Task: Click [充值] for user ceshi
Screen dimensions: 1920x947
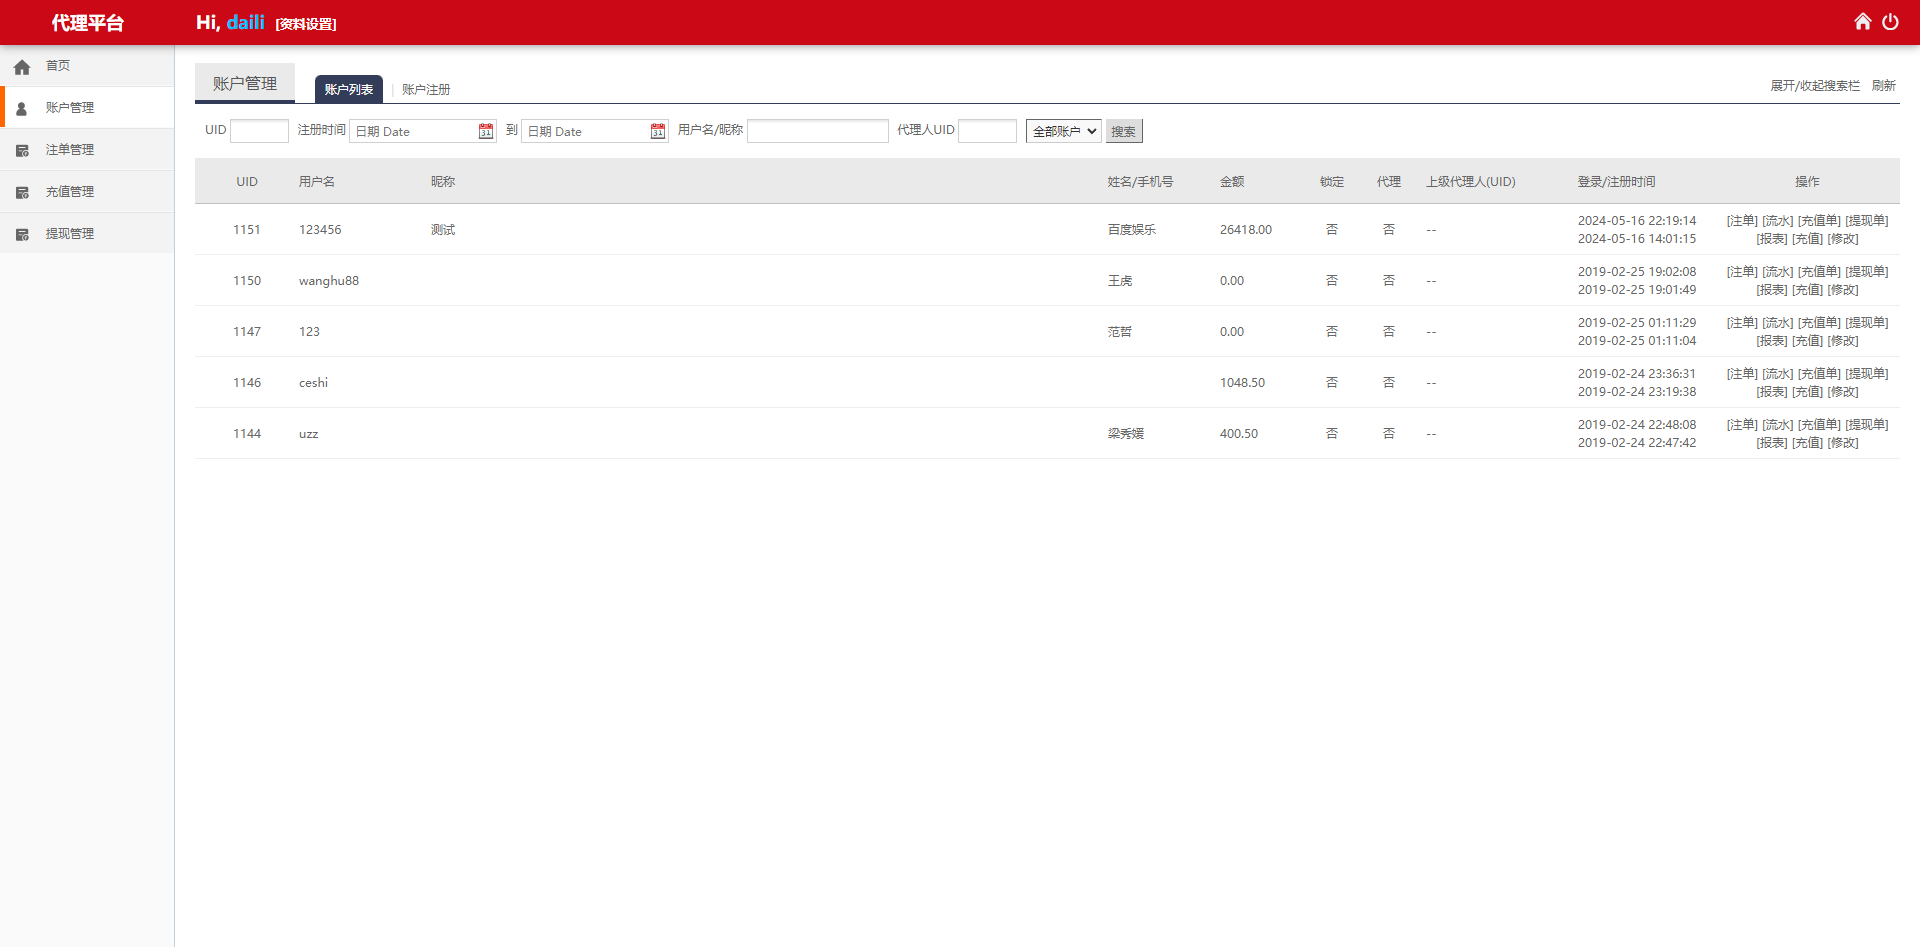Action: 1807,392
